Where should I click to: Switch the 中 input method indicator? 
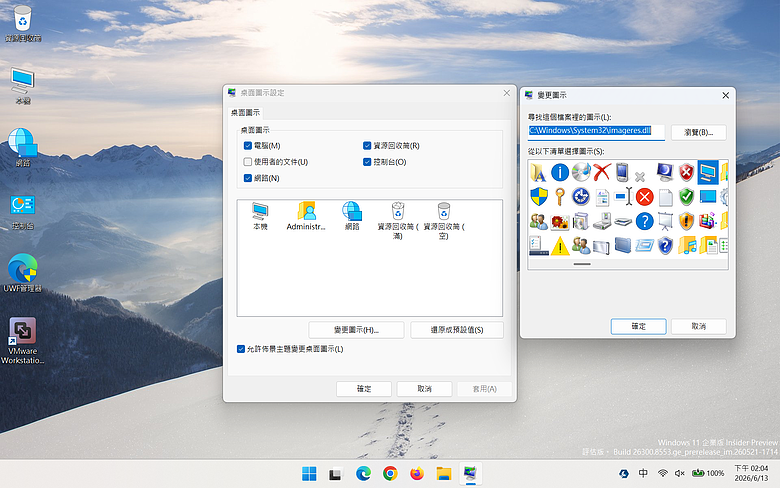point(643,473)
